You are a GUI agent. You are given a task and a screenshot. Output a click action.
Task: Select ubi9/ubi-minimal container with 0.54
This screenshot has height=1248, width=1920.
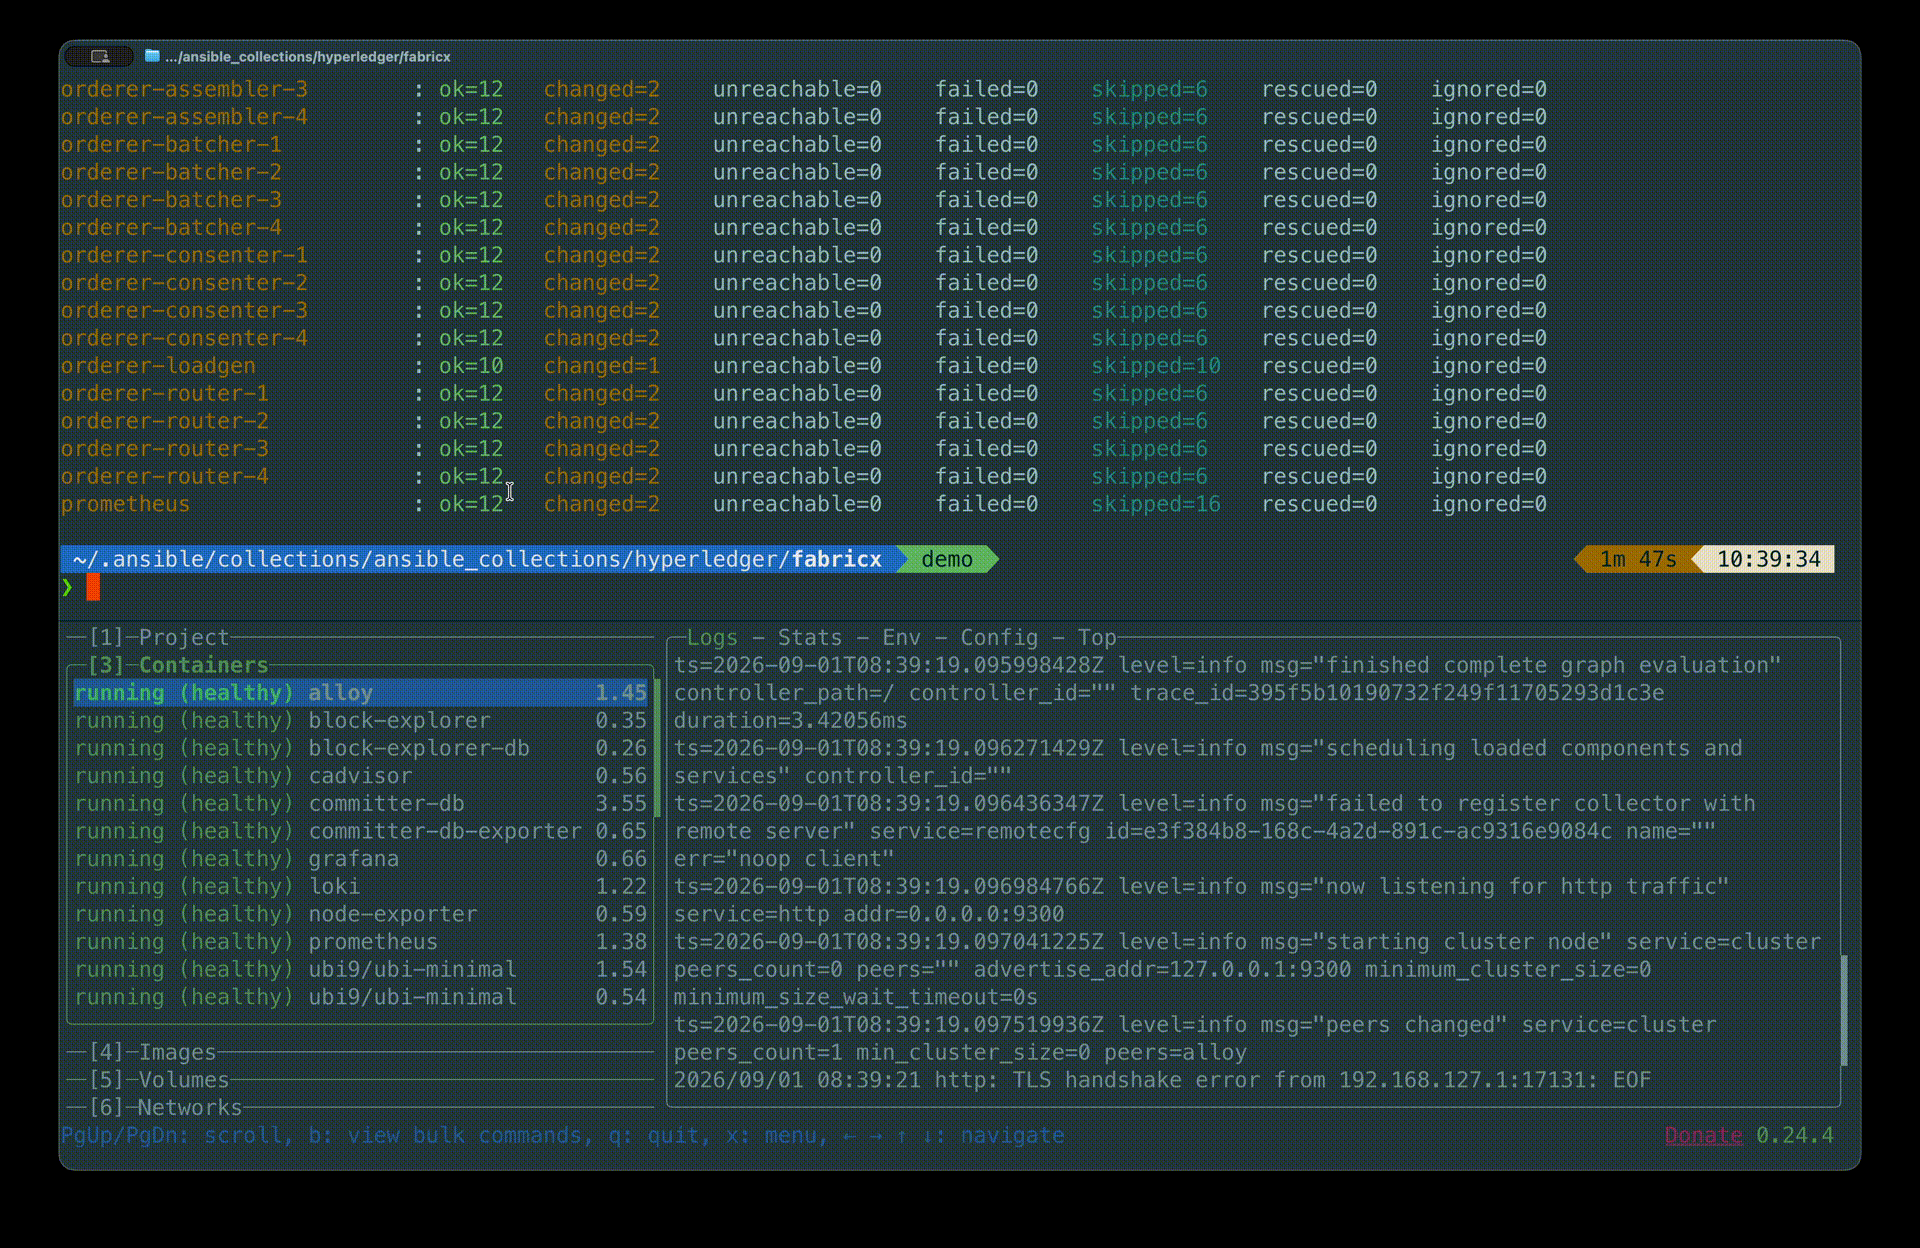click(x=361, y=997)
